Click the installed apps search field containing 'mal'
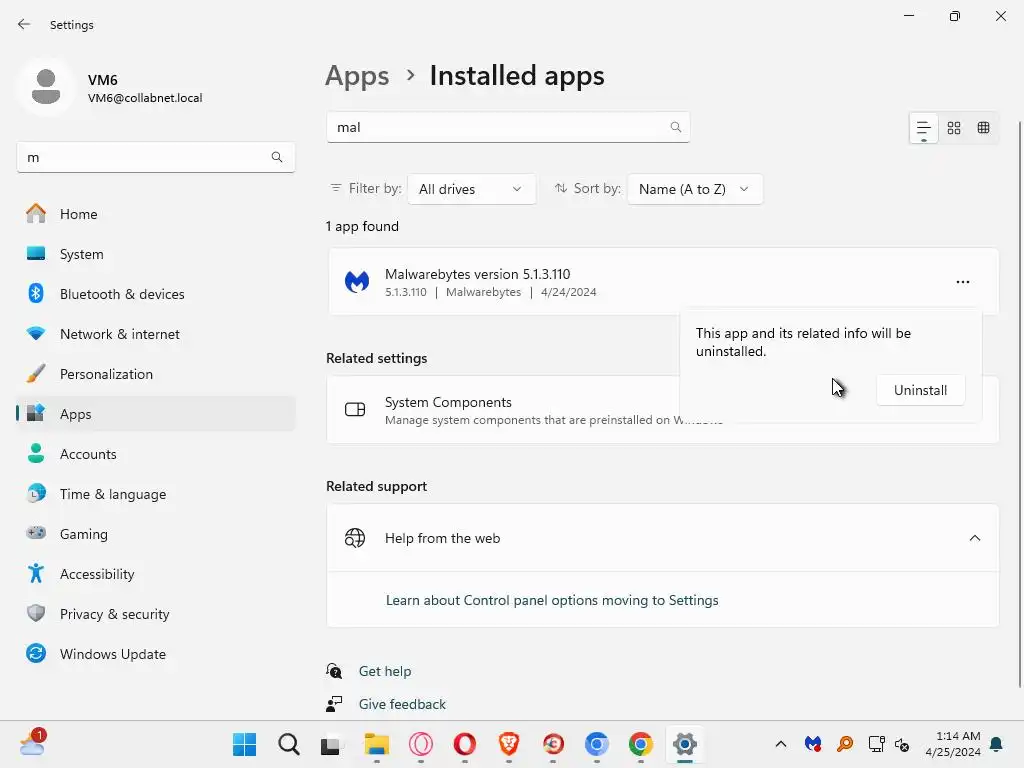The image size is (1024, 768). click(x=508, y=127)
